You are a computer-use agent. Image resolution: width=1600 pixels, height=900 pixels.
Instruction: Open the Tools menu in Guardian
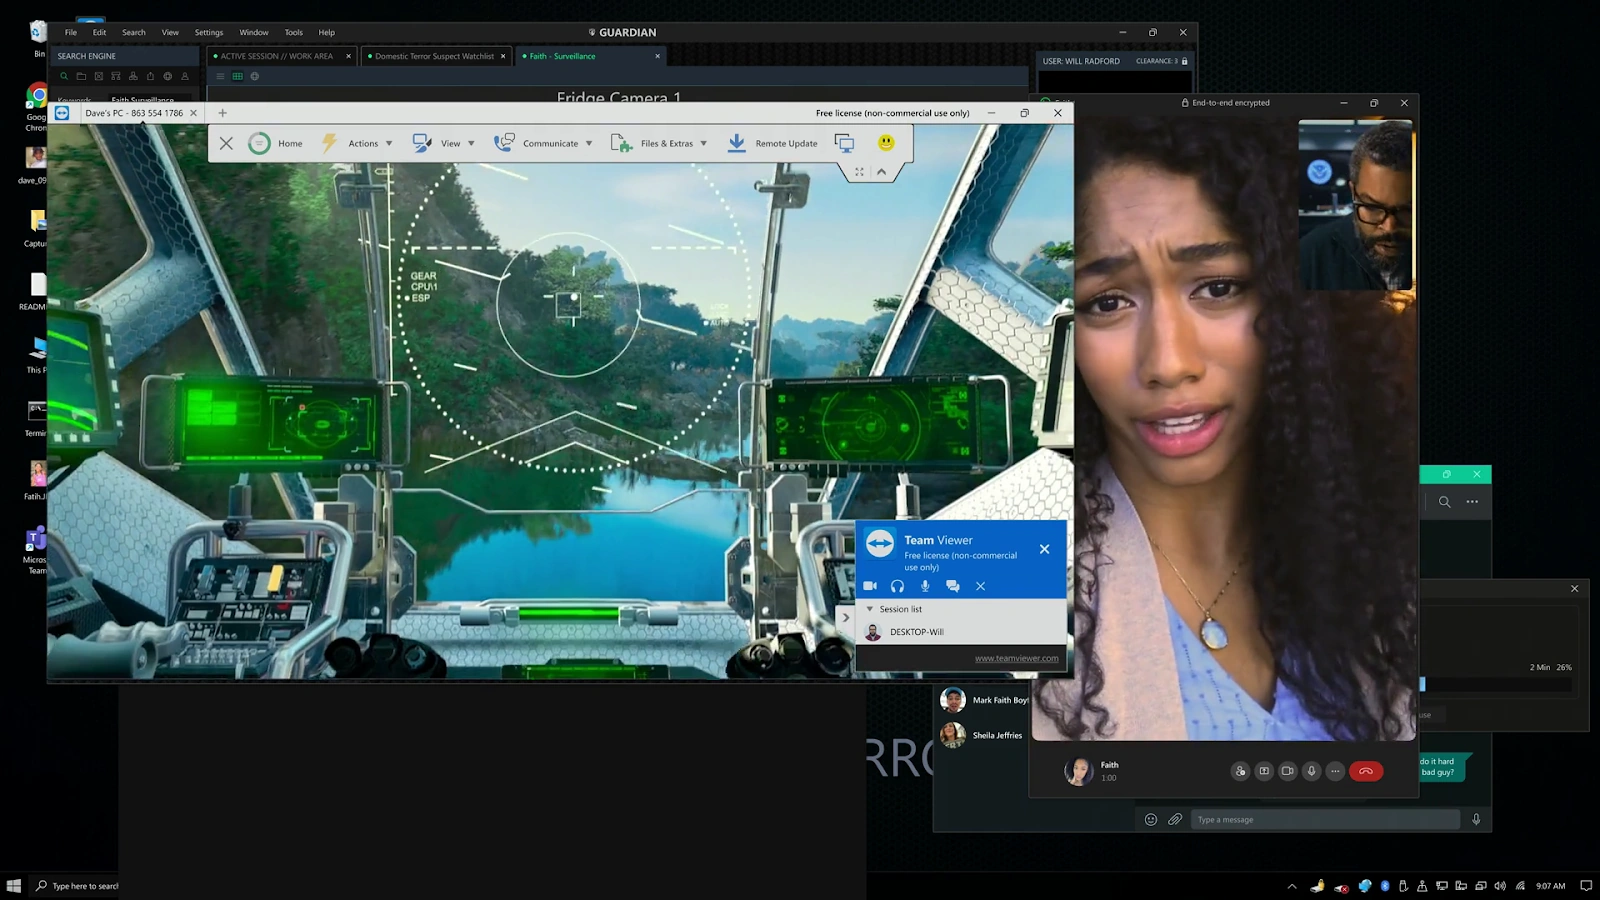tap(293, 32)
